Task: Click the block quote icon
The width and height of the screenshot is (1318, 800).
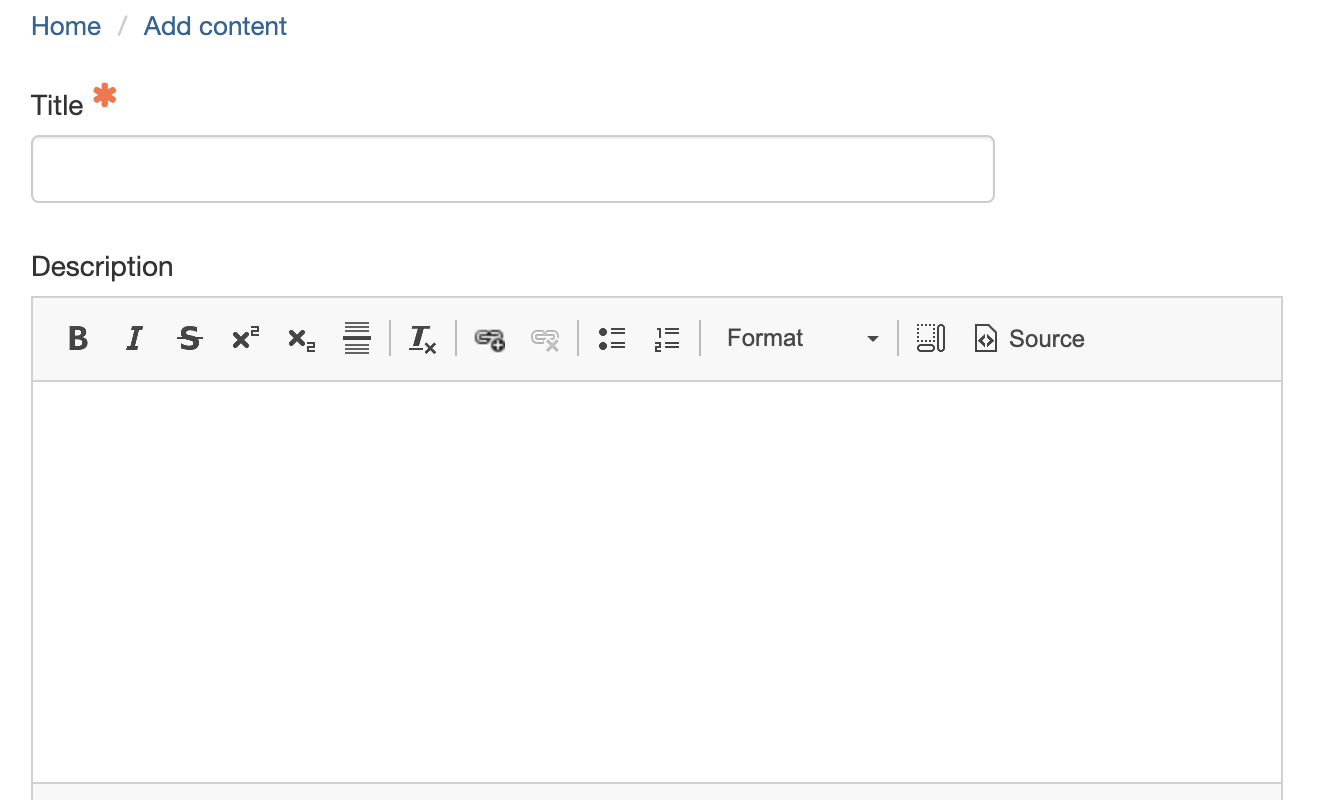Action: tap(356, 338)
